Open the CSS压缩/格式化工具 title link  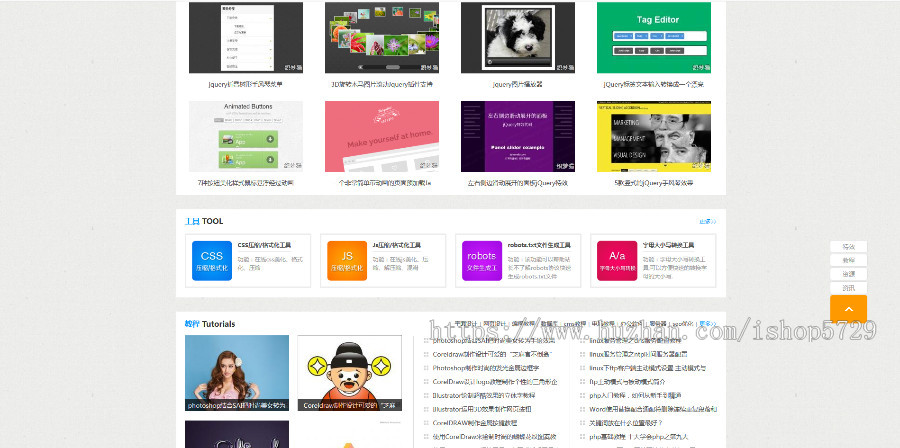[265, 245]
